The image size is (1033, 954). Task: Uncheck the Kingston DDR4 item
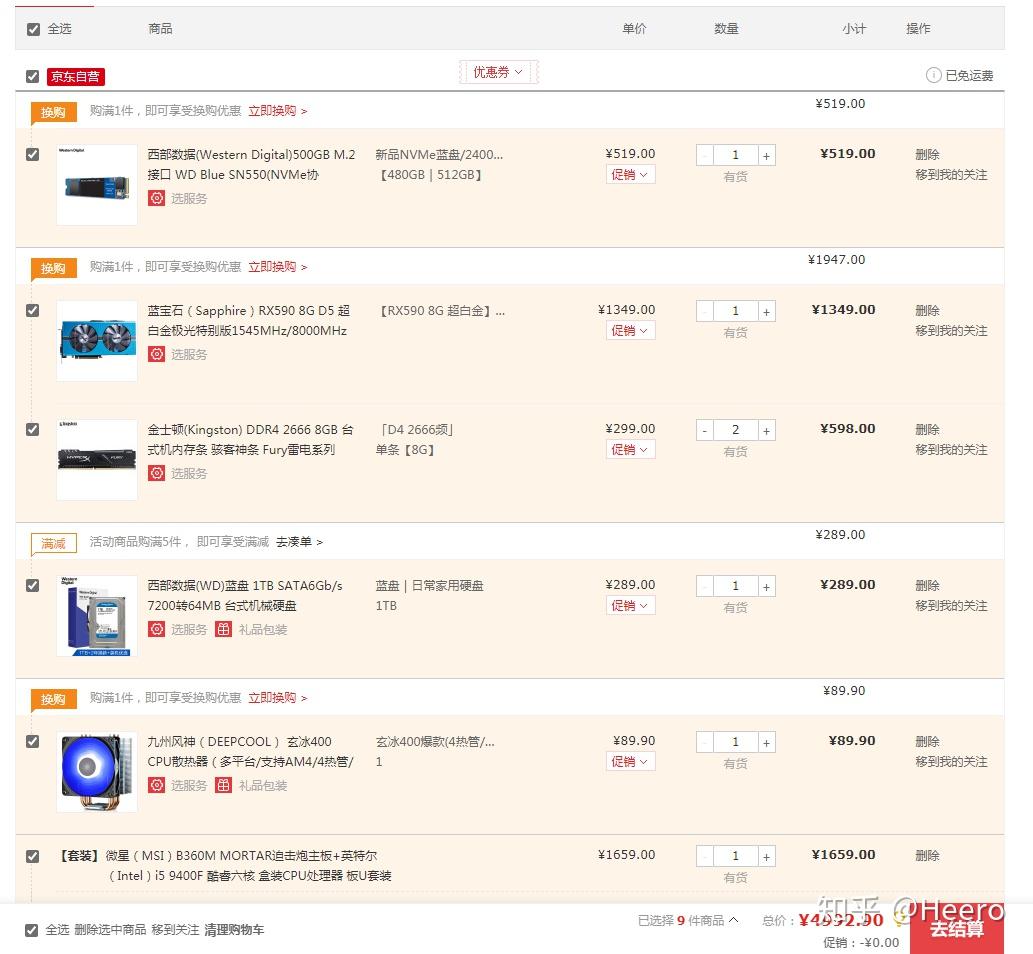pyautogui.click(x=32, y=429)
